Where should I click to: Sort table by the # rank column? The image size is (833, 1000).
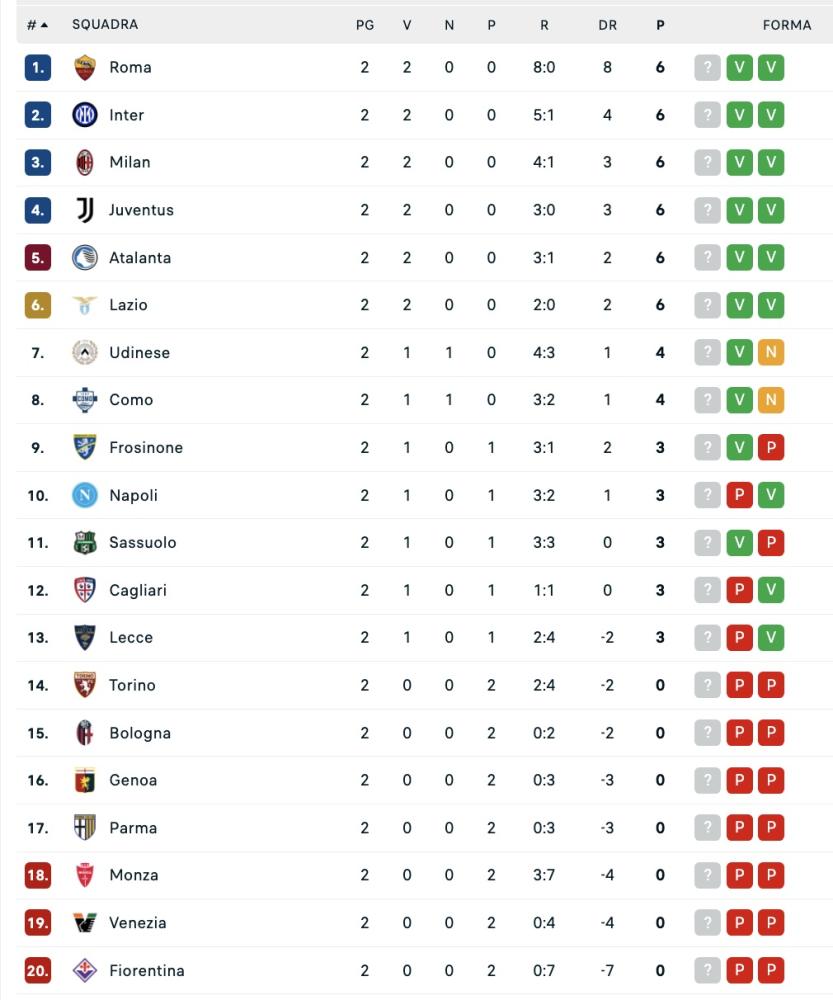tap(37, 25)
